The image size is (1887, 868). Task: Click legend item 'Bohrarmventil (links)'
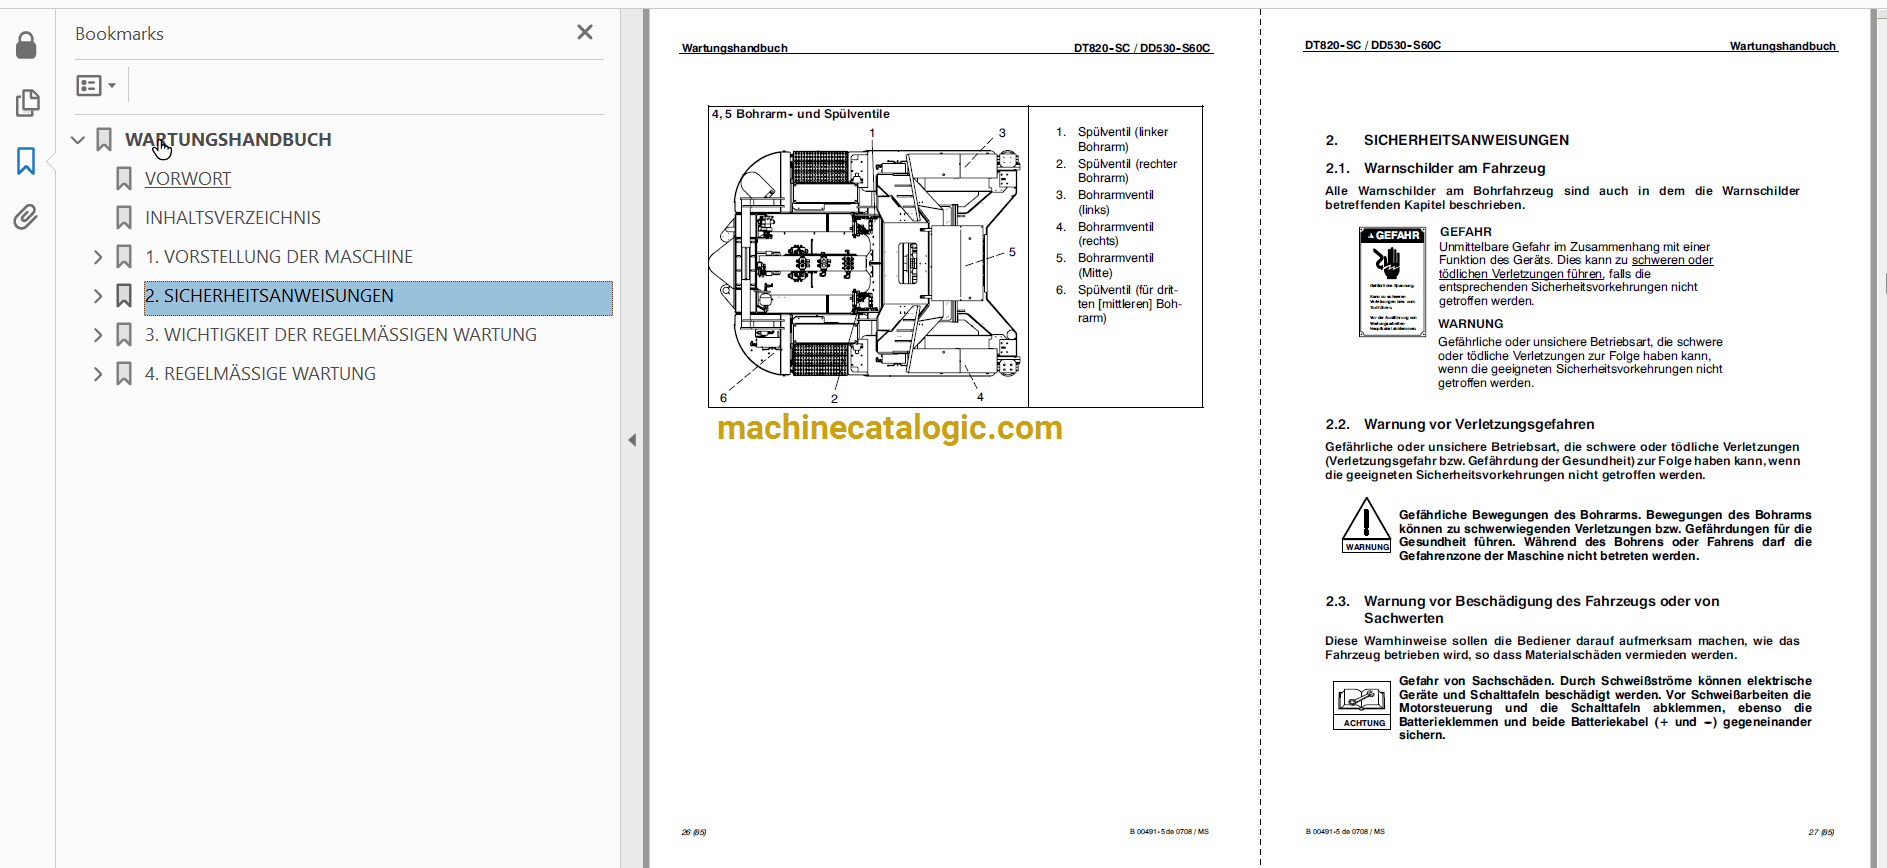tap(1115, 202)
